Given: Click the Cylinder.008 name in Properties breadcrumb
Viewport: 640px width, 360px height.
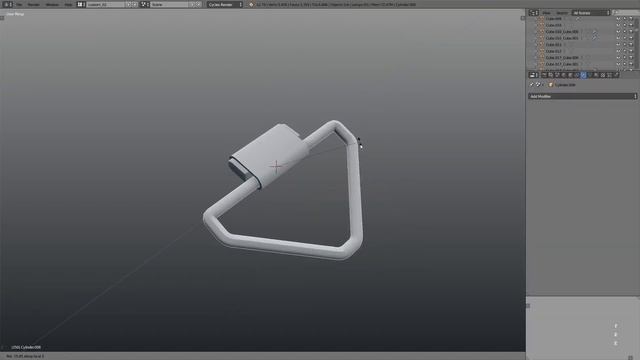Looking at the screenshot, I should (565, 85).
